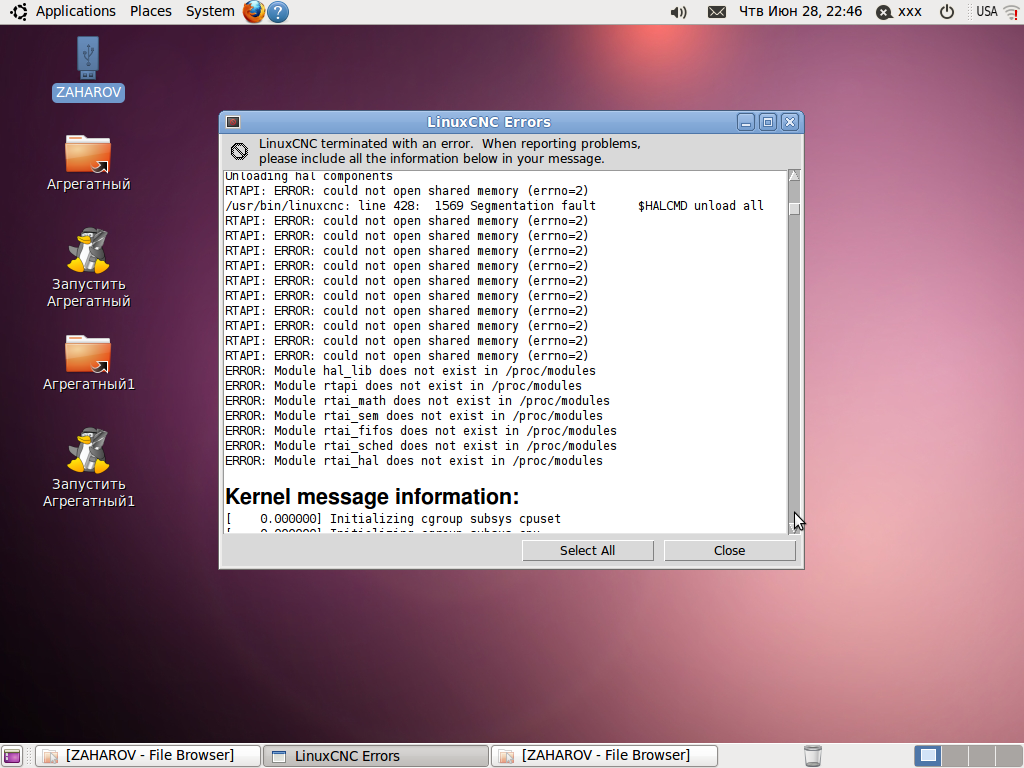Click the 'Module rtai_hal does not exist' line

[414, 461]
